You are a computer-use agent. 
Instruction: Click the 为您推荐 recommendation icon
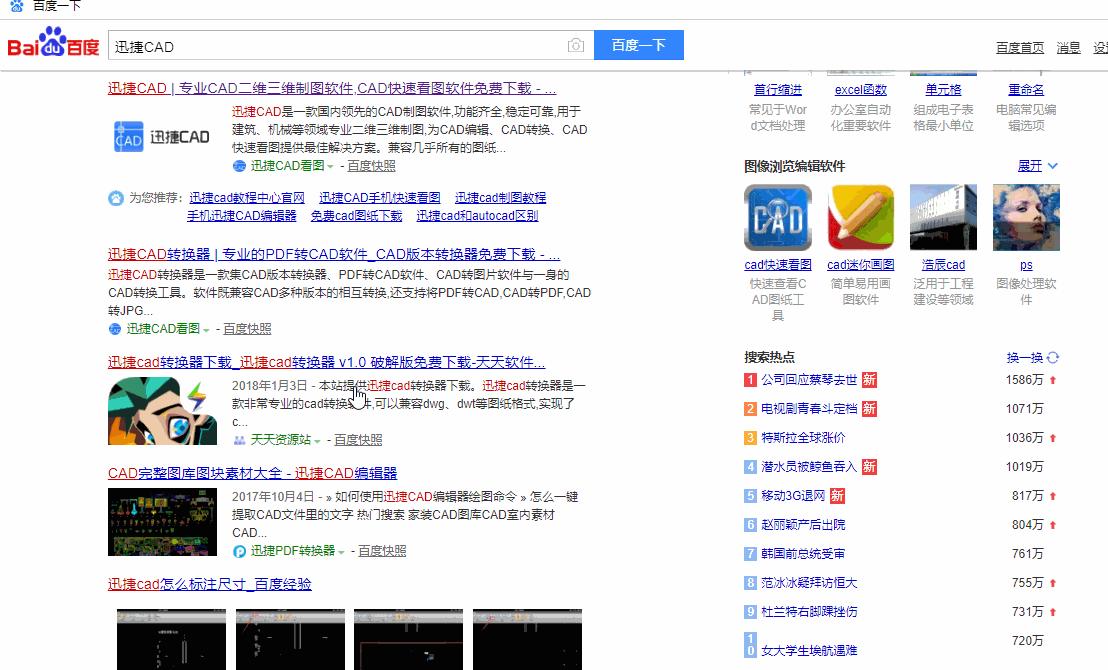pos(115,197)
